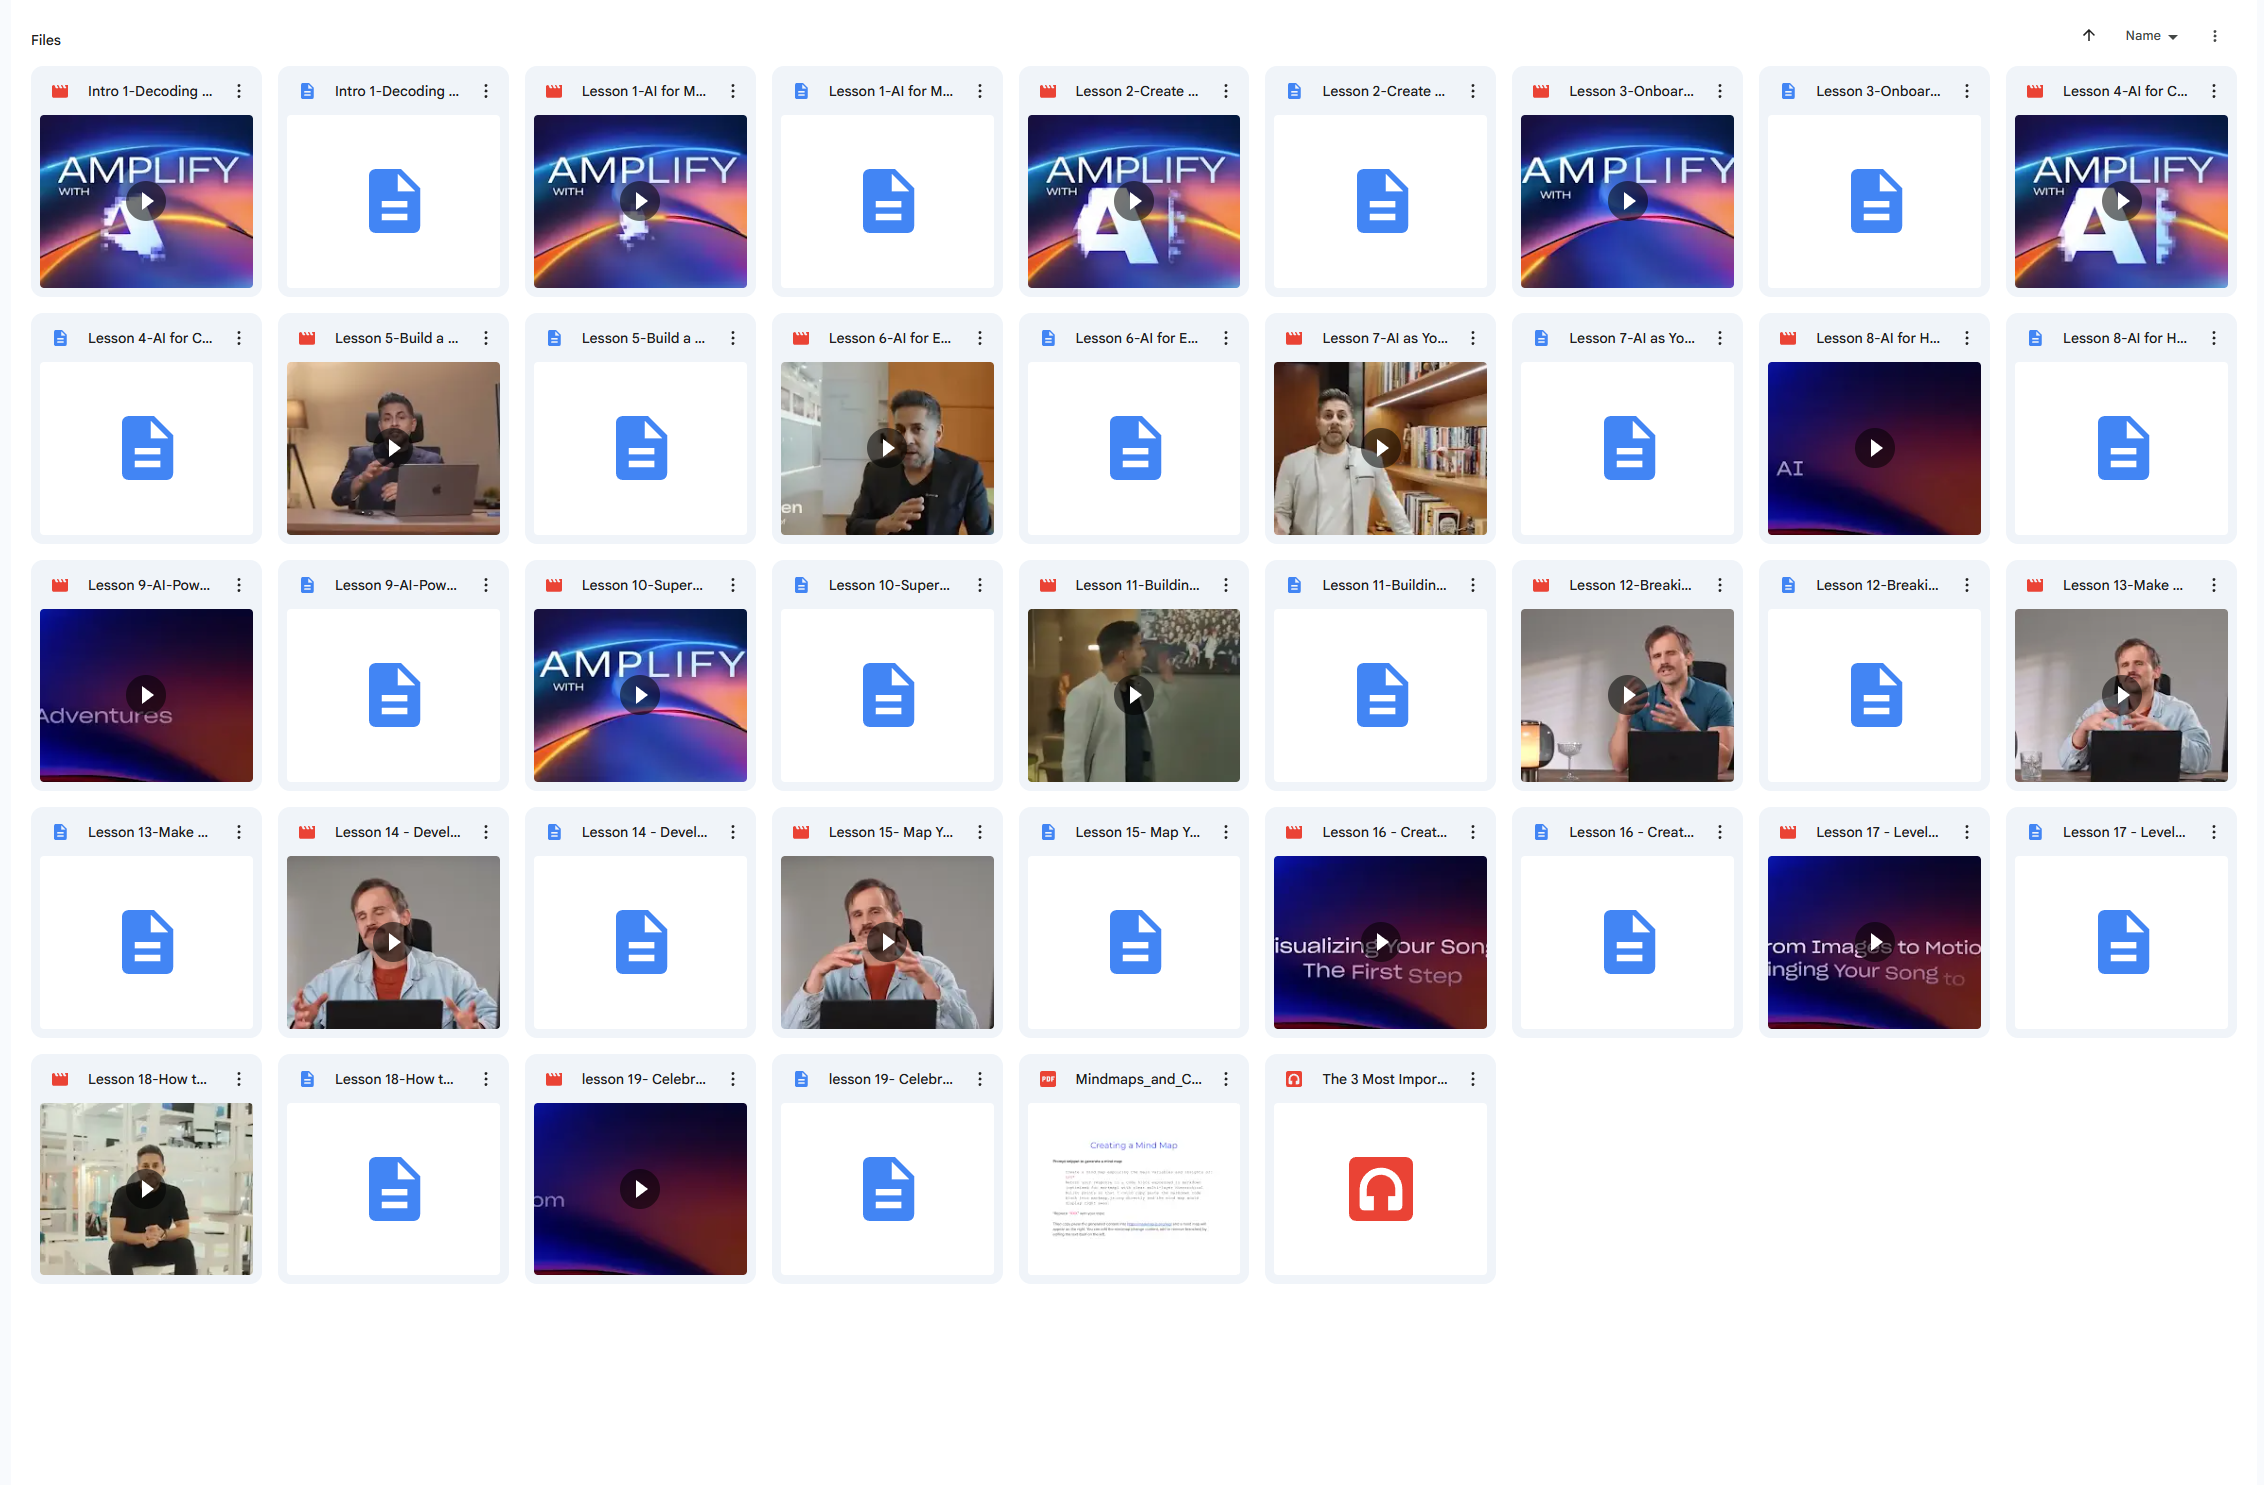Click the video icon next to lesson 19- Celebr...
Image resolution: width=2264 pixels, height=1485 pixels.
pos(553,1079)
